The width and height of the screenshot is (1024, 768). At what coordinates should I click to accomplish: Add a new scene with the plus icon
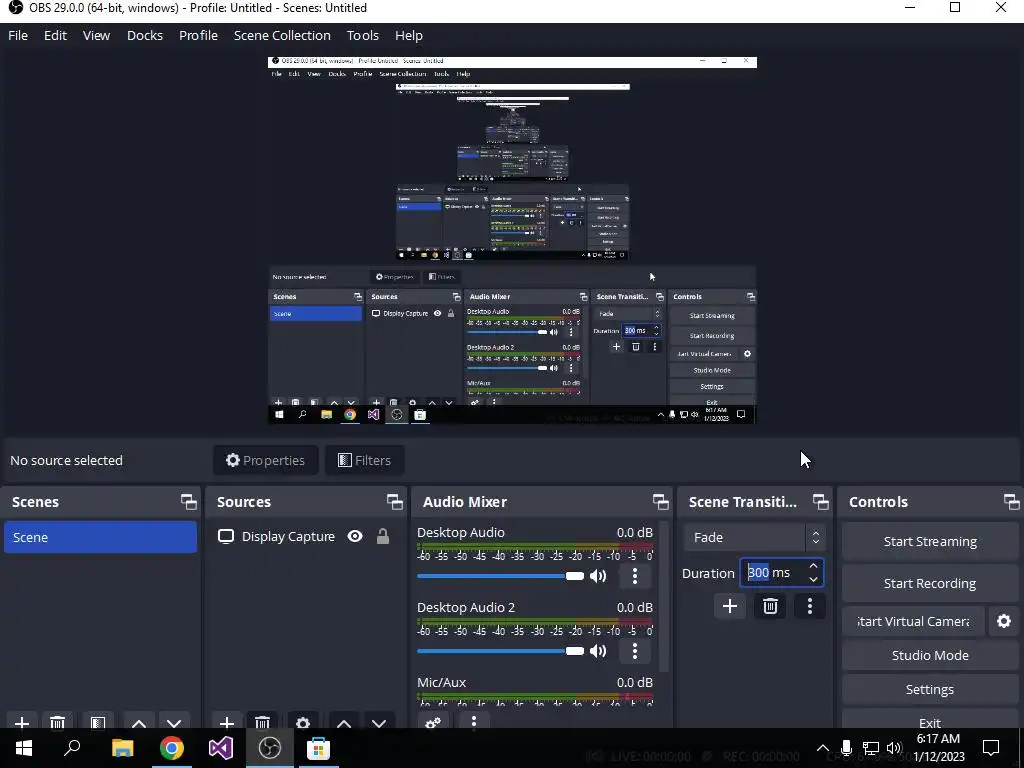22,723
